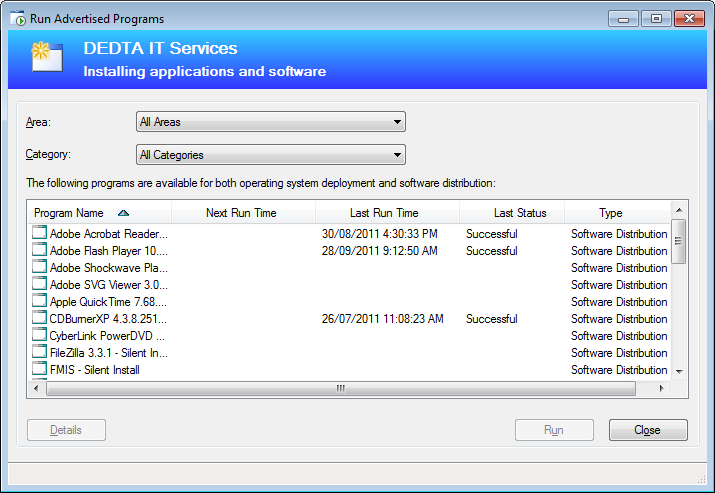Select the CyberLink PowerDVD ... row text
Image resolution: width=715 pixels, height=493 pixels.
[107, 336]
